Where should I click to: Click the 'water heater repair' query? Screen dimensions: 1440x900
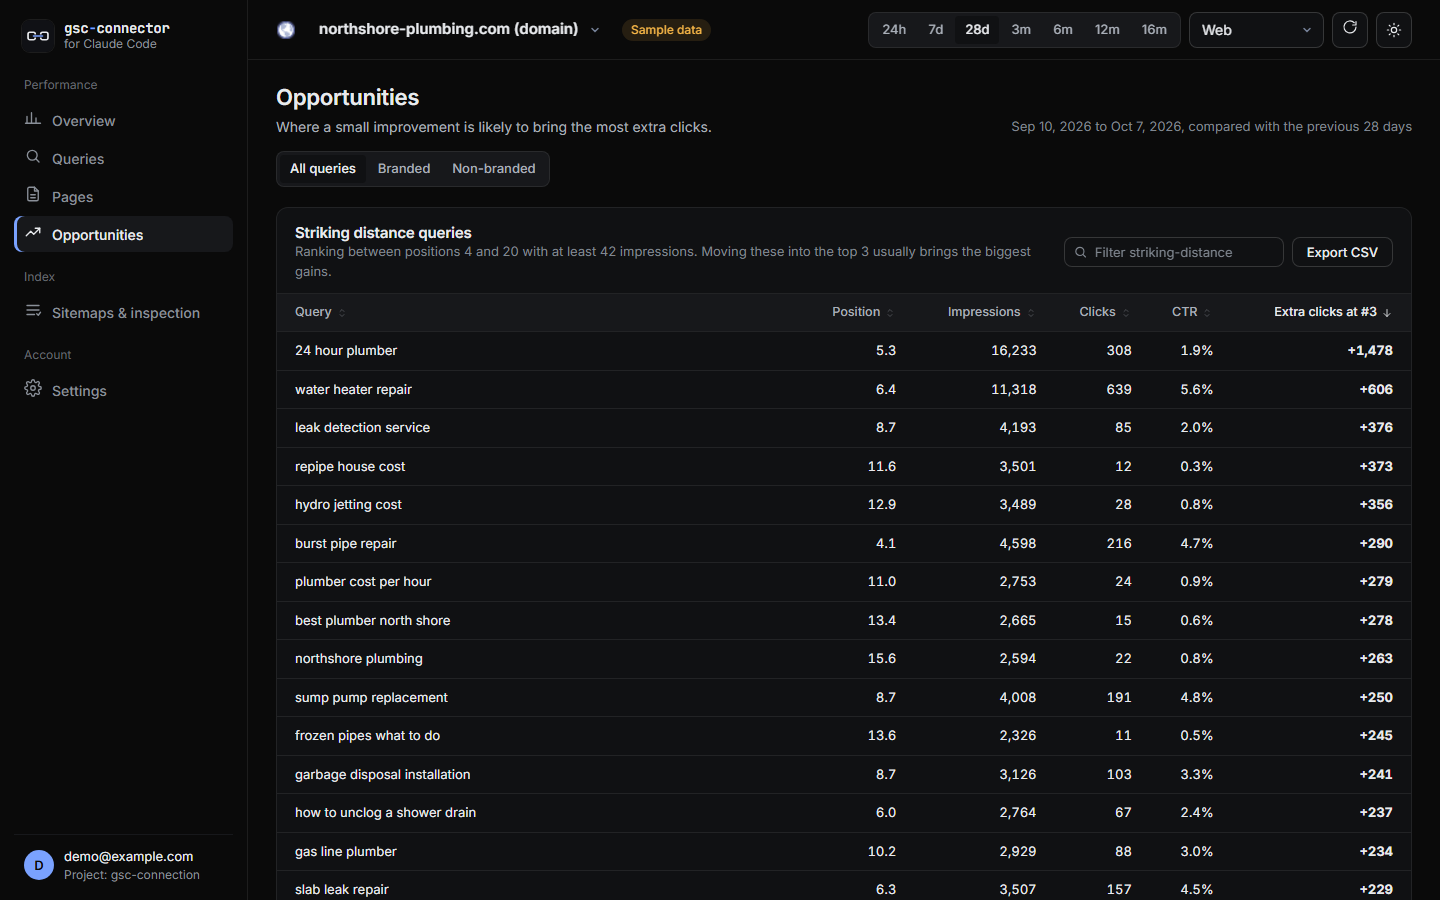pyautogui.click(x=353, y=389)
